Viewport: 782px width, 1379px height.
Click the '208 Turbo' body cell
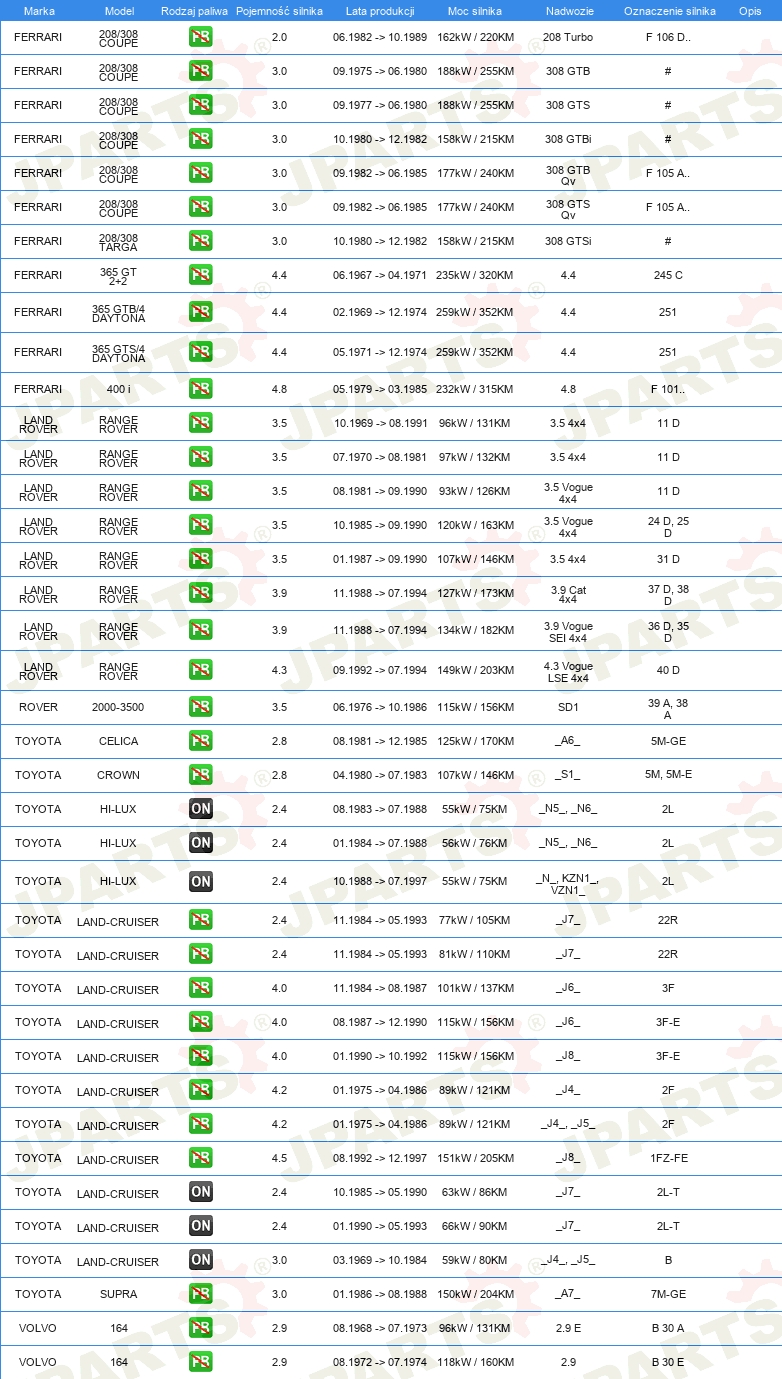[x=568, y=37]
